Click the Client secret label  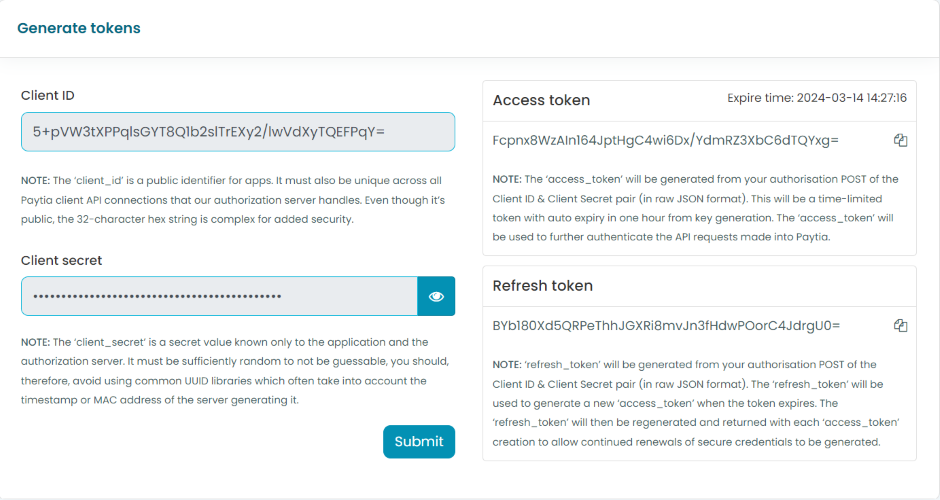(61, 260)
